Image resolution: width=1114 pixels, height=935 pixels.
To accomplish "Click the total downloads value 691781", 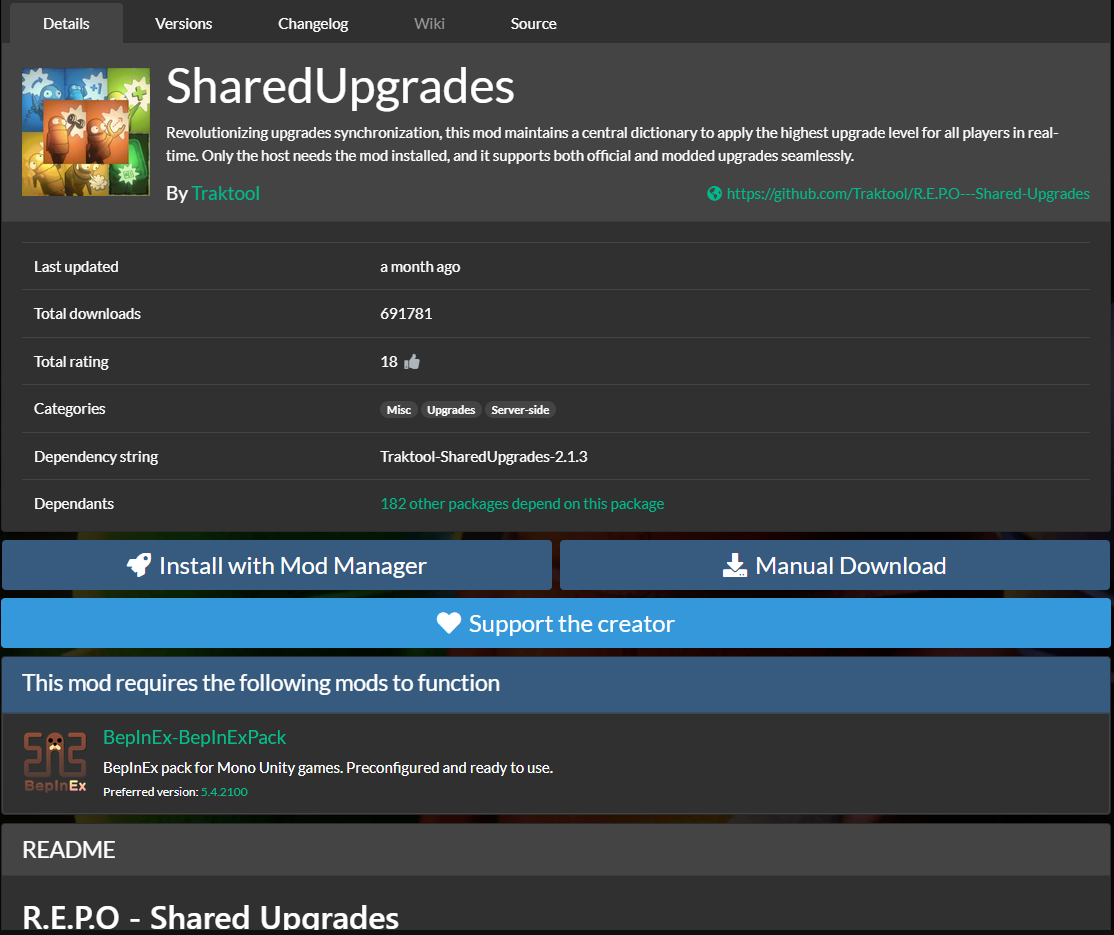I will pyautogui.click(x=406, y=313).
